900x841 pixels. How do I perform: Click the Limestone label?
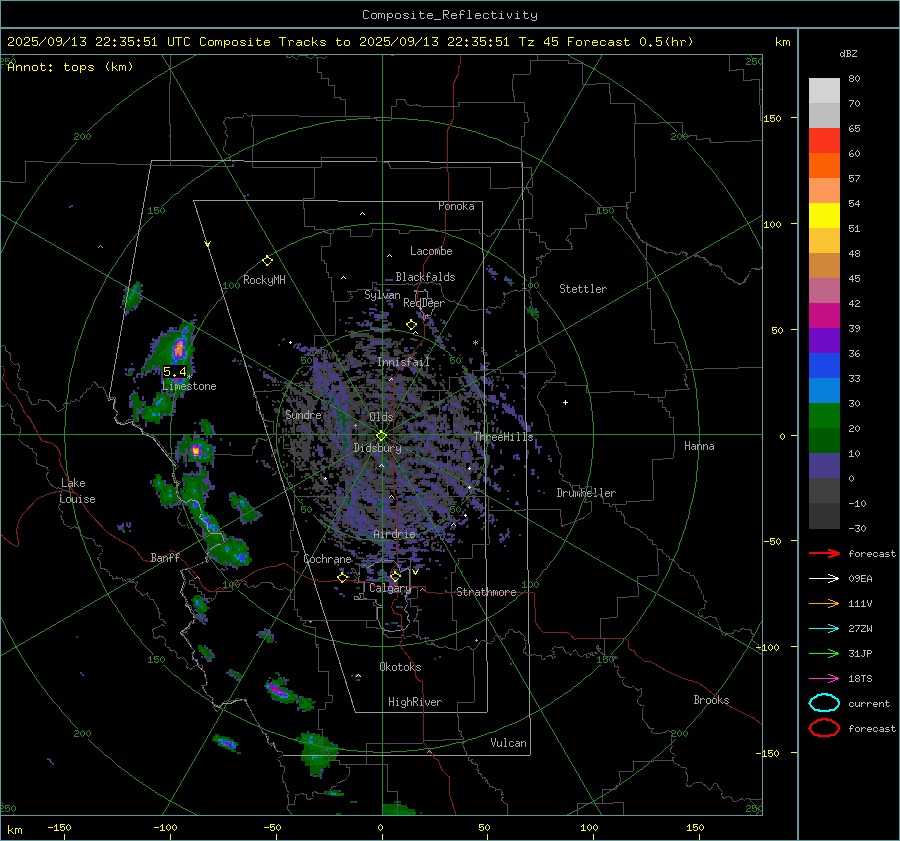tap(189, 386)
